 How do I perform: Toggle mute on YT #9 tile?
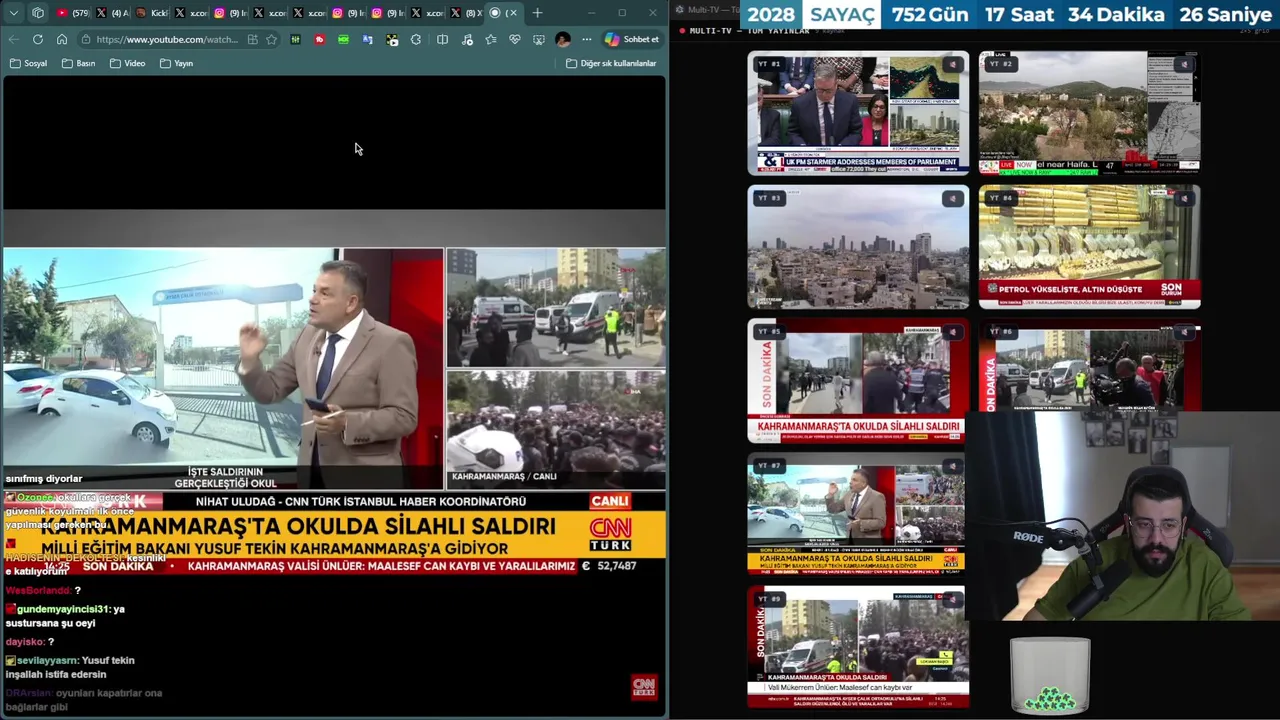click(951, 599)
